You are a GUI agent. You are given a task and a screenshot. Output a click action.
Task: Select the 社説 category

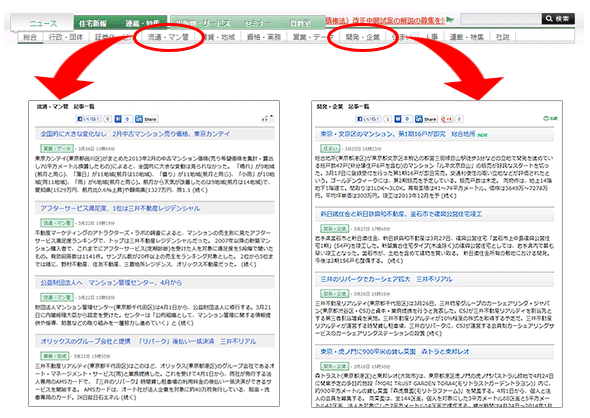[x=502, y=37]
